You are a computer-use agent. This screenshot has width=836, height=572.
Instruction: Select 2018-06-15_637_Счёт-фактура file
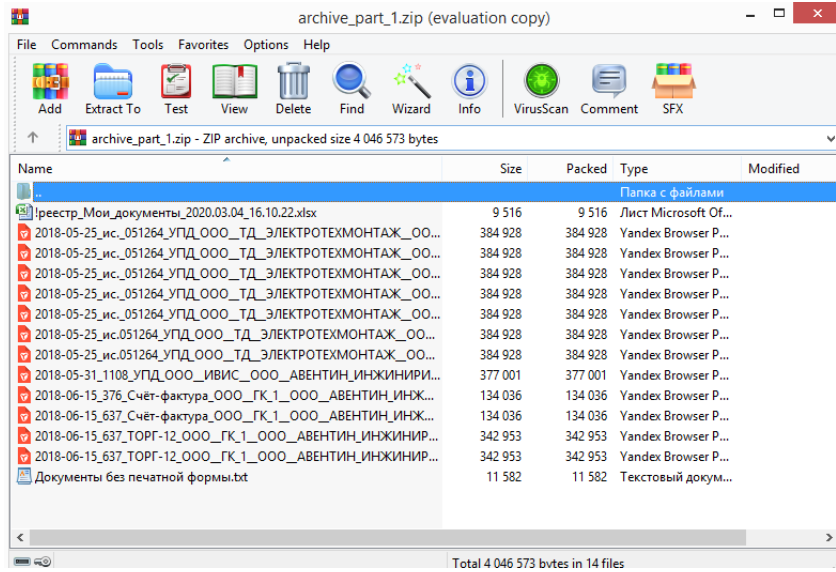pos(235,416)
